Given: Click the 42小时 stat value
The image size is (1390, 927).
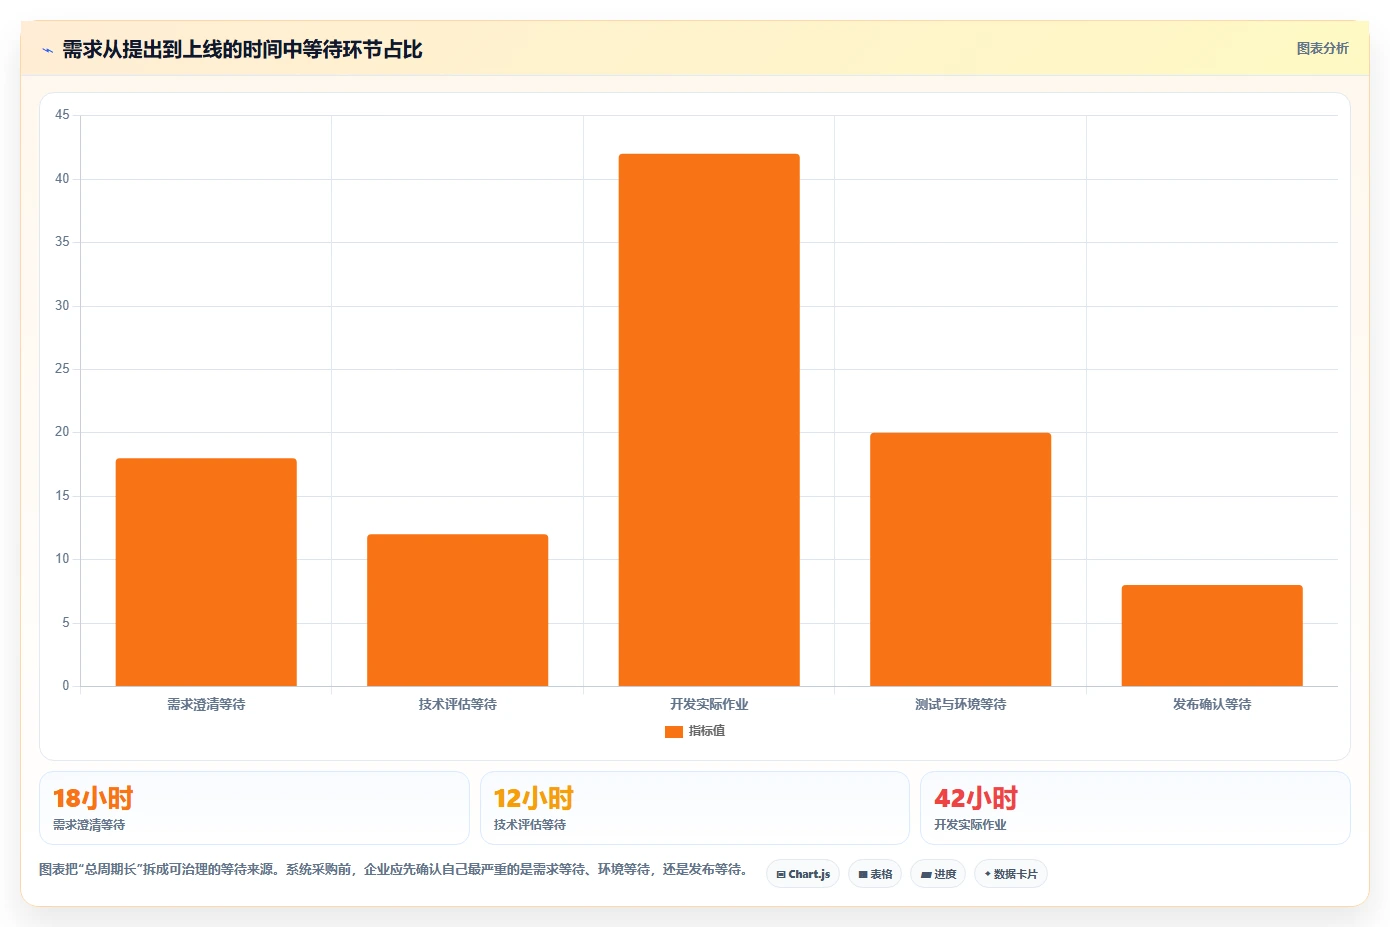Looking at the screenshot, I should point(976,798).
